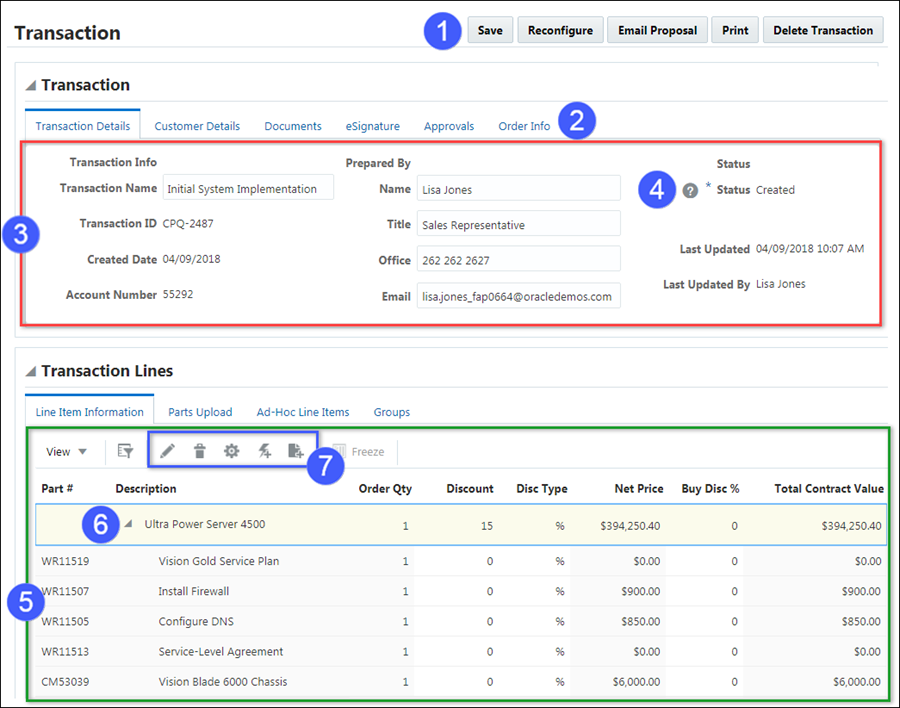This screenshot has width=900, height=708.
Task: Click the delete trash icon in Transaction Lines toolbar
Action: (x=200, y=451)
